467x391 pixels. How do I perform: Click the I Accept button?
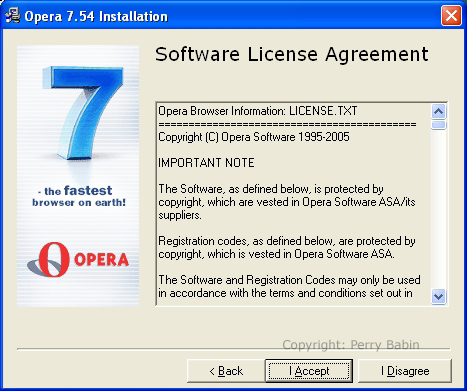click(309, 371)
